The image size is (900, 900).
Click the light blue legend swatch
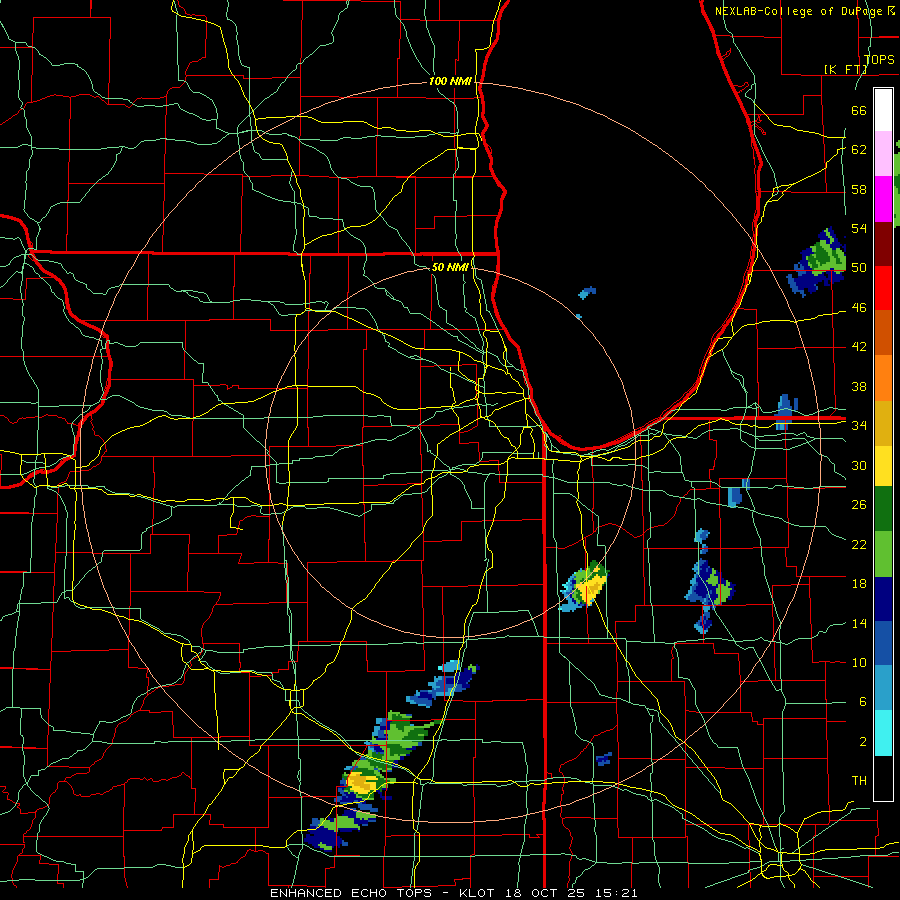point(883,688)
